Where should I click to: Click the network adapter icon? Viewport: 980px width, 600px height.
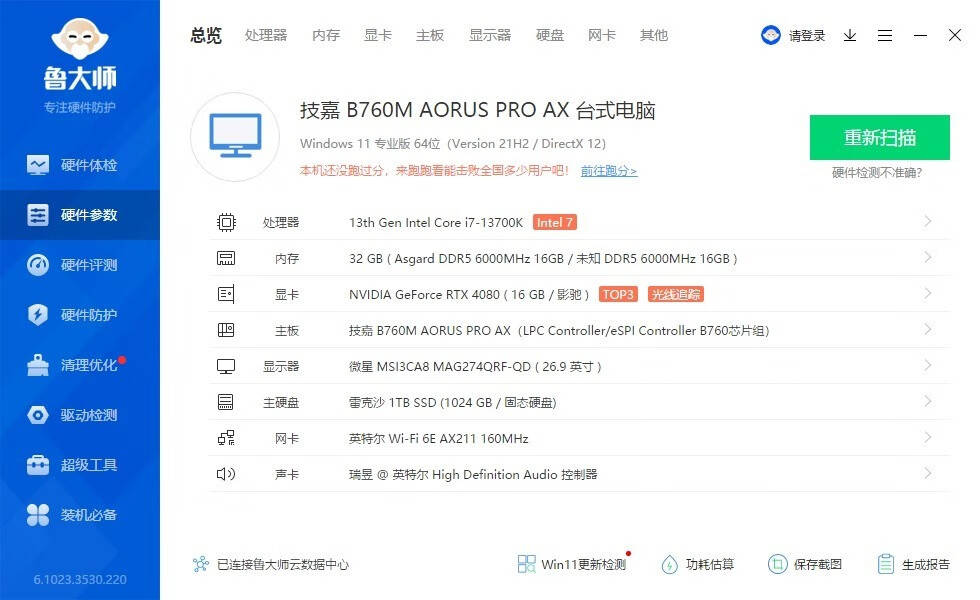(226, 438)
